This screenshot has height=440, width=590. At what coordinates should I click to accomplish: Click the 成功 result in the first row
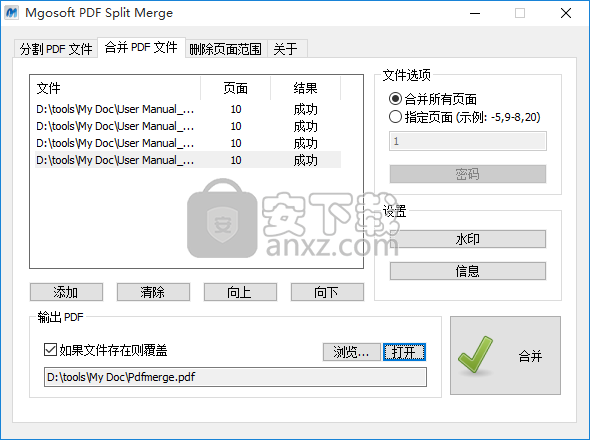click(305, 110)
